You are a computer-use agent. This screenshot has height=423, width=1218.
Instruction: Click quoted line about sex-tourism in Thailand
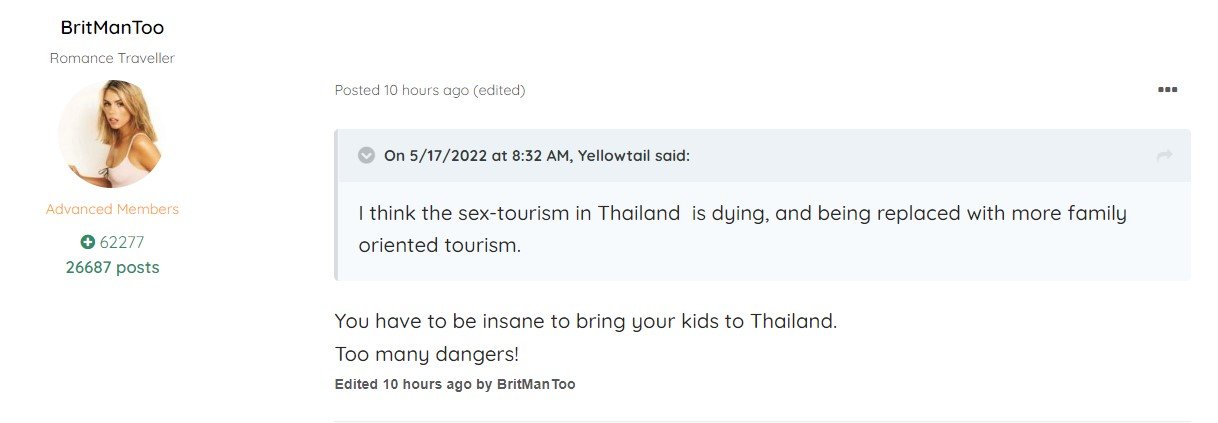click(x=742, y=213)
